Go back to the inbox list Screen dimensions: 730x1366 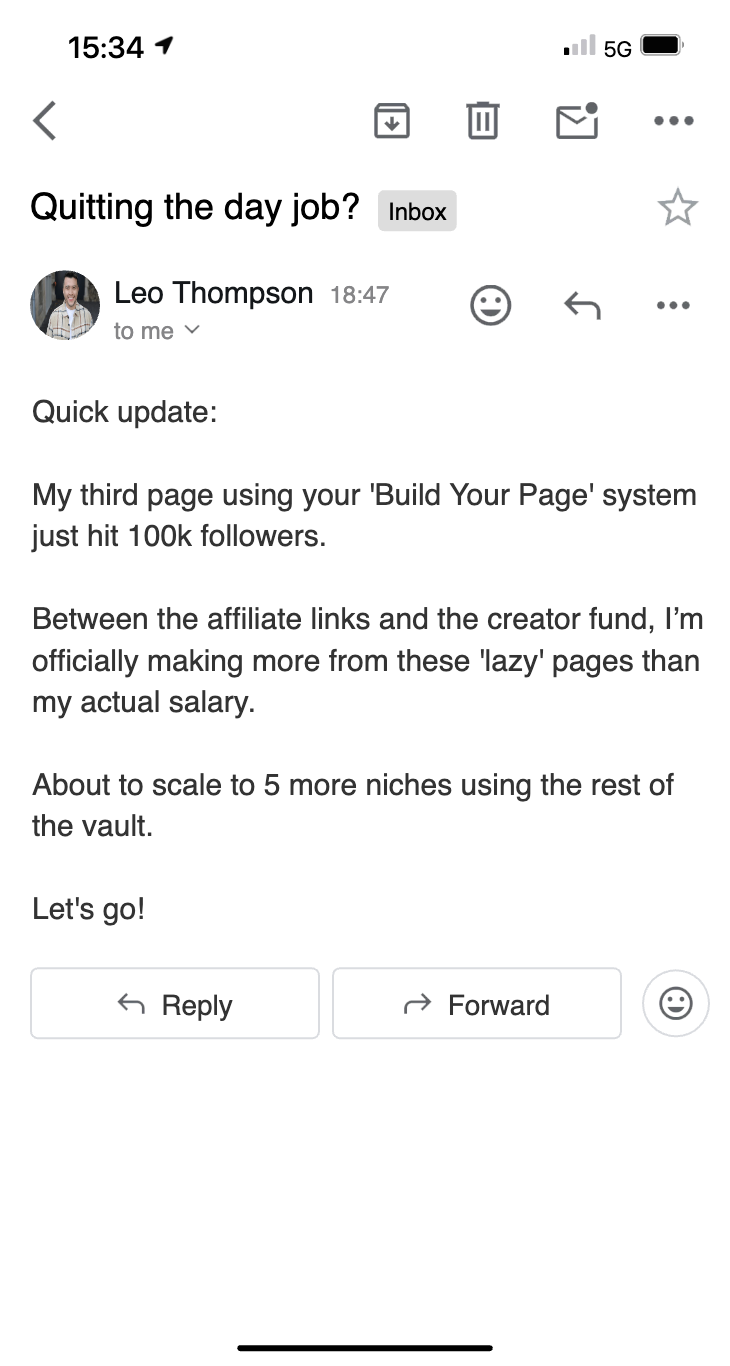click(x=45, y=121)
